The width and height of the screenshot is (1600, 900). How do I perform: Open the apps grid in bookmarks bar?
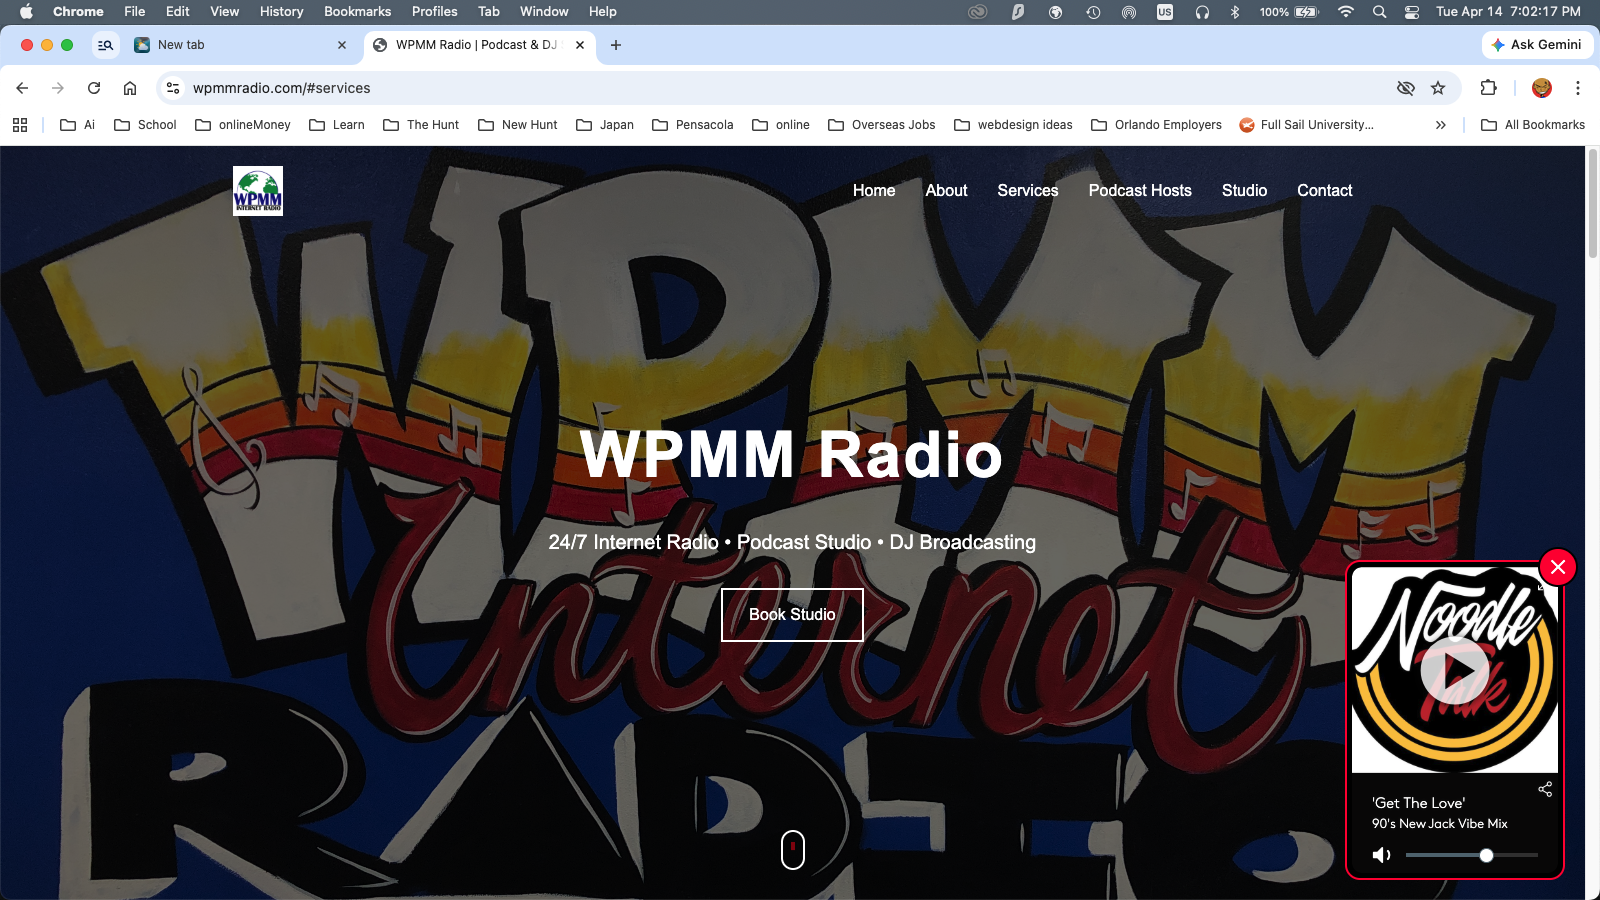[20, 125]
